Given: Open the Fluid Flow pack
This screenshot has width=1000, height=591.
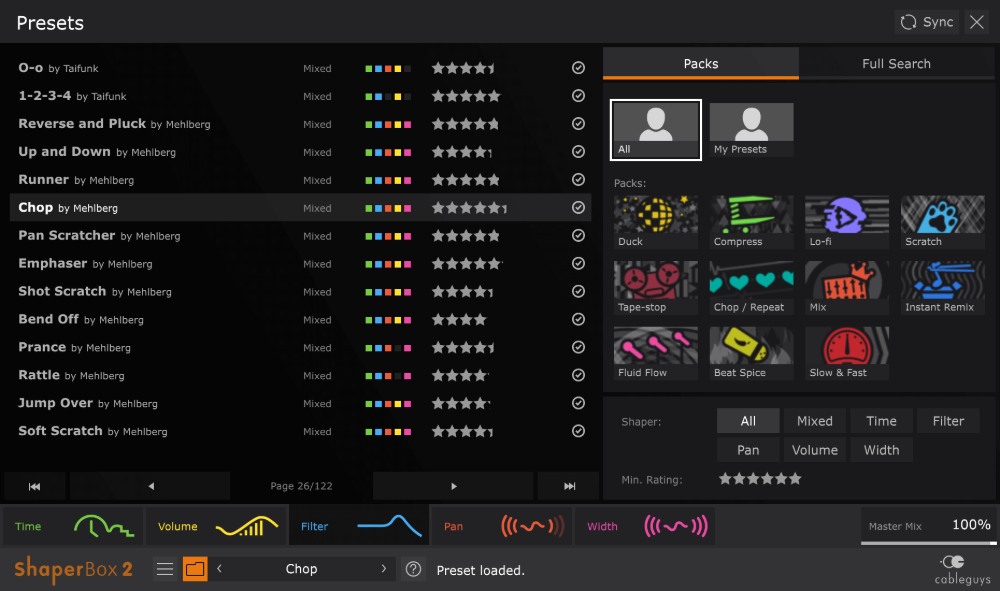Looking at the screenshot, I should pos(655,353).
